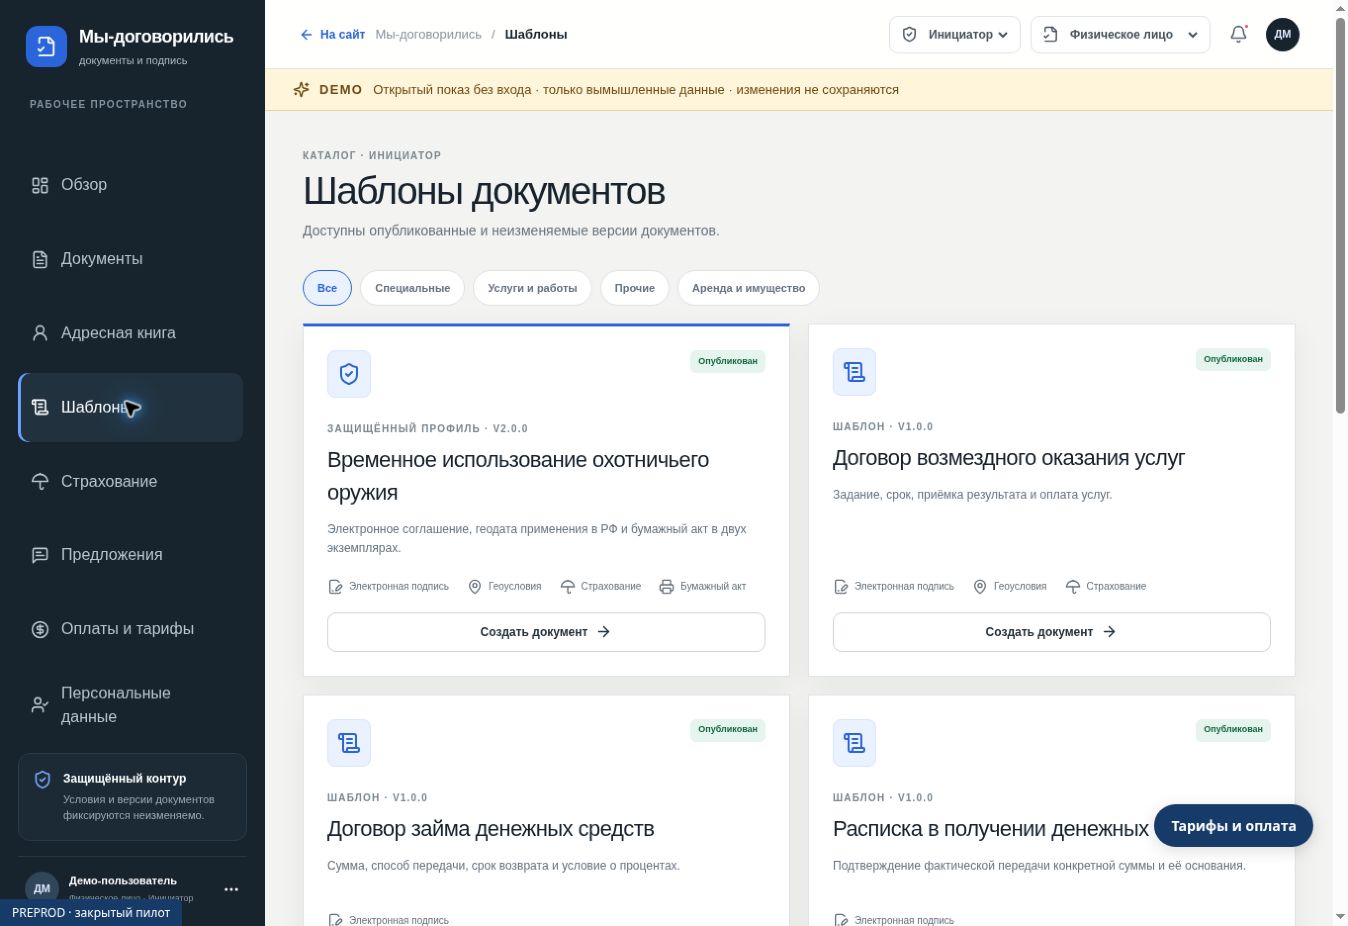Image resolution: width=1348 pixels, height=926 pixels.
Task: Click the Мы-договорились breadcrumb link
Action: pos(428,34)
